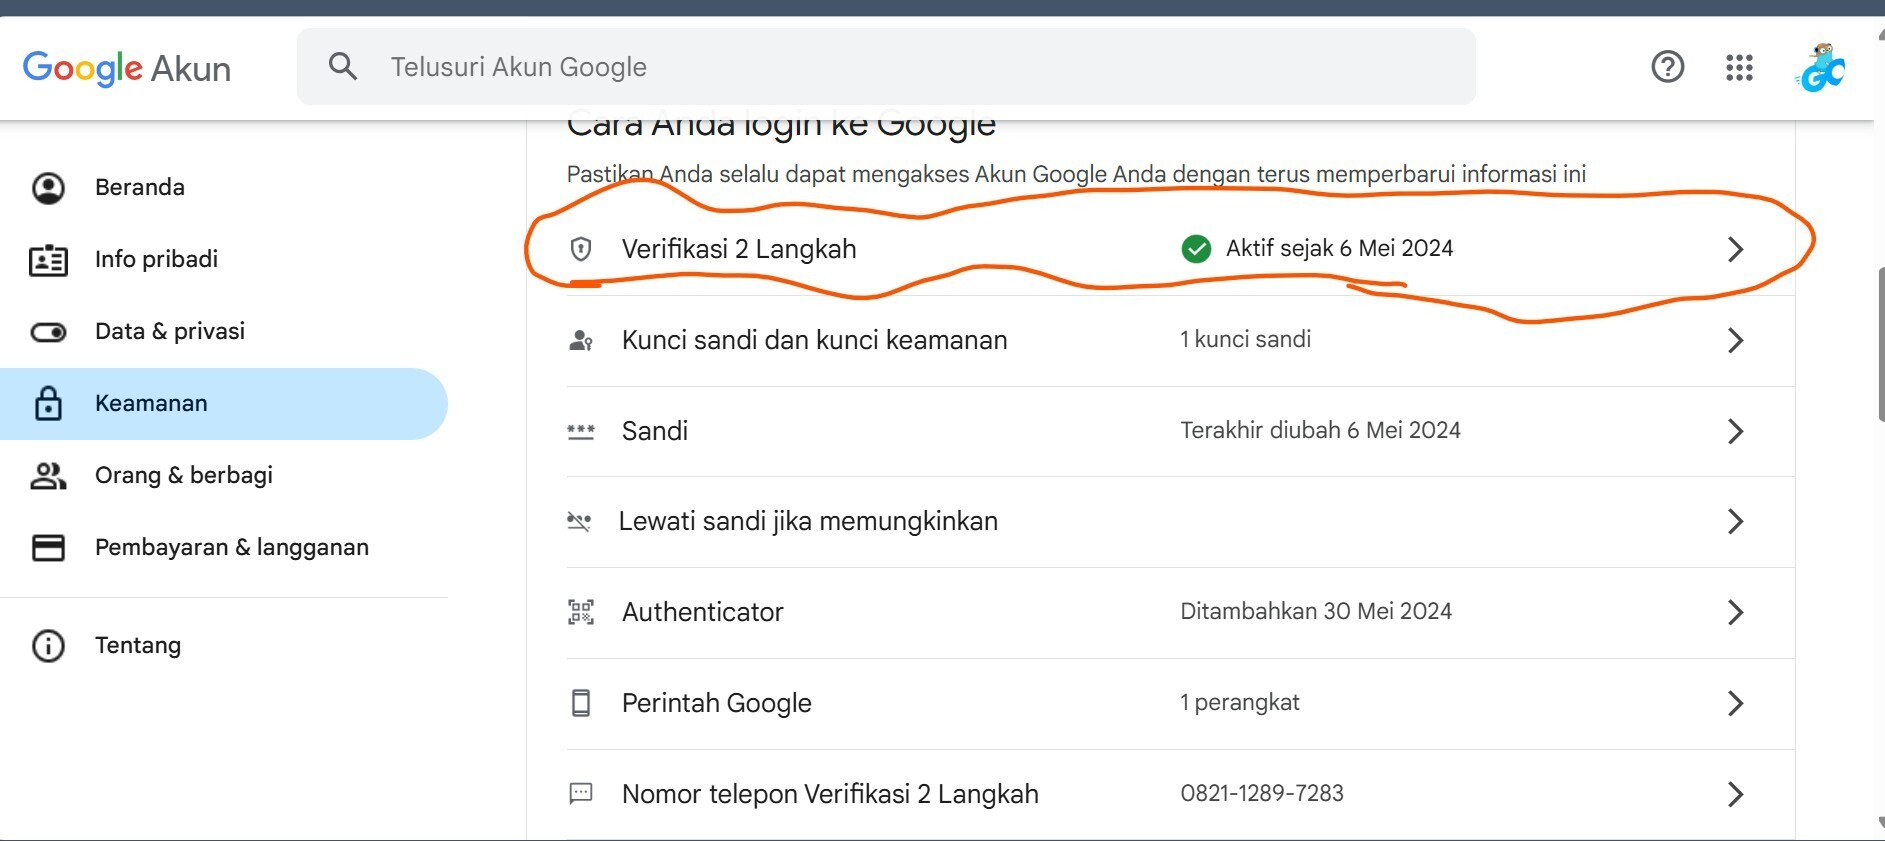This screenshot has height=841, width=1885.
Task: Click Terakhir diubah 6 Mei 2024 text
Action: 1320,430
